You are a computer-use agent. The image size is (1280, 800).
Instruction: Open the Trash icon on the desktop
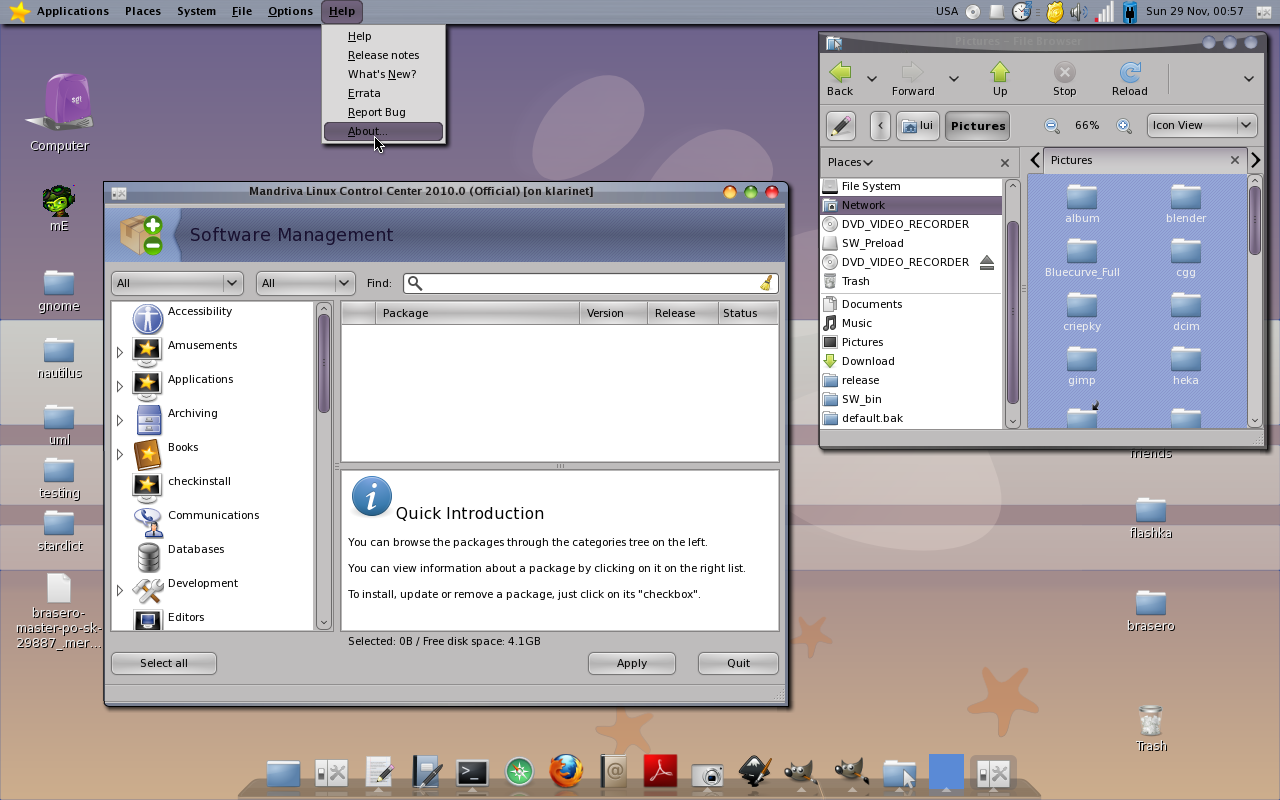(1151, 729)
